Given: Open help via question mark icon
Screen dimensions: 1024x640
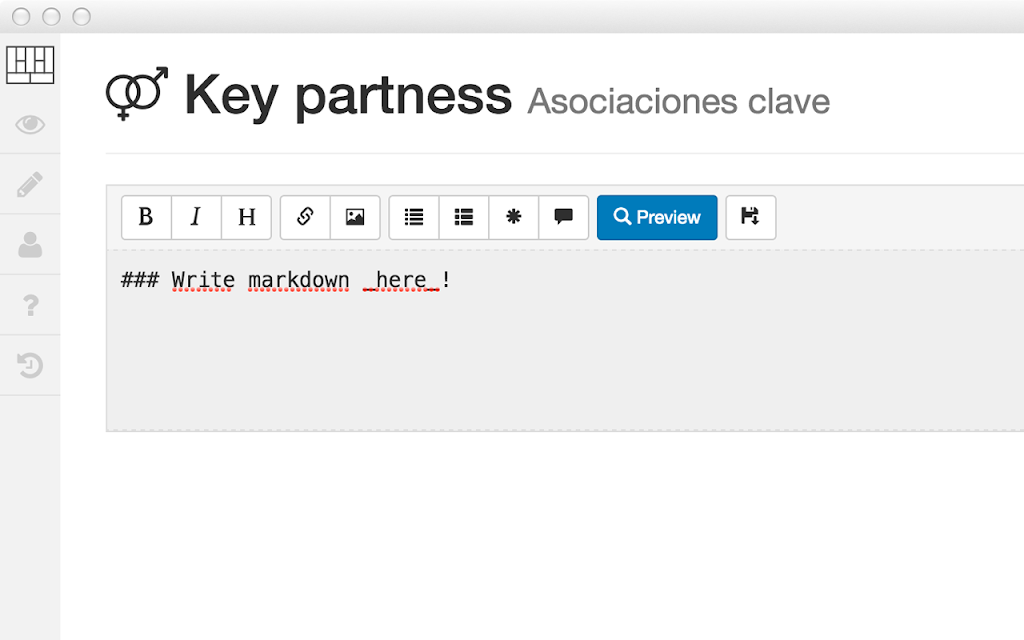Looking at the screenshot, I should [31, 306].
